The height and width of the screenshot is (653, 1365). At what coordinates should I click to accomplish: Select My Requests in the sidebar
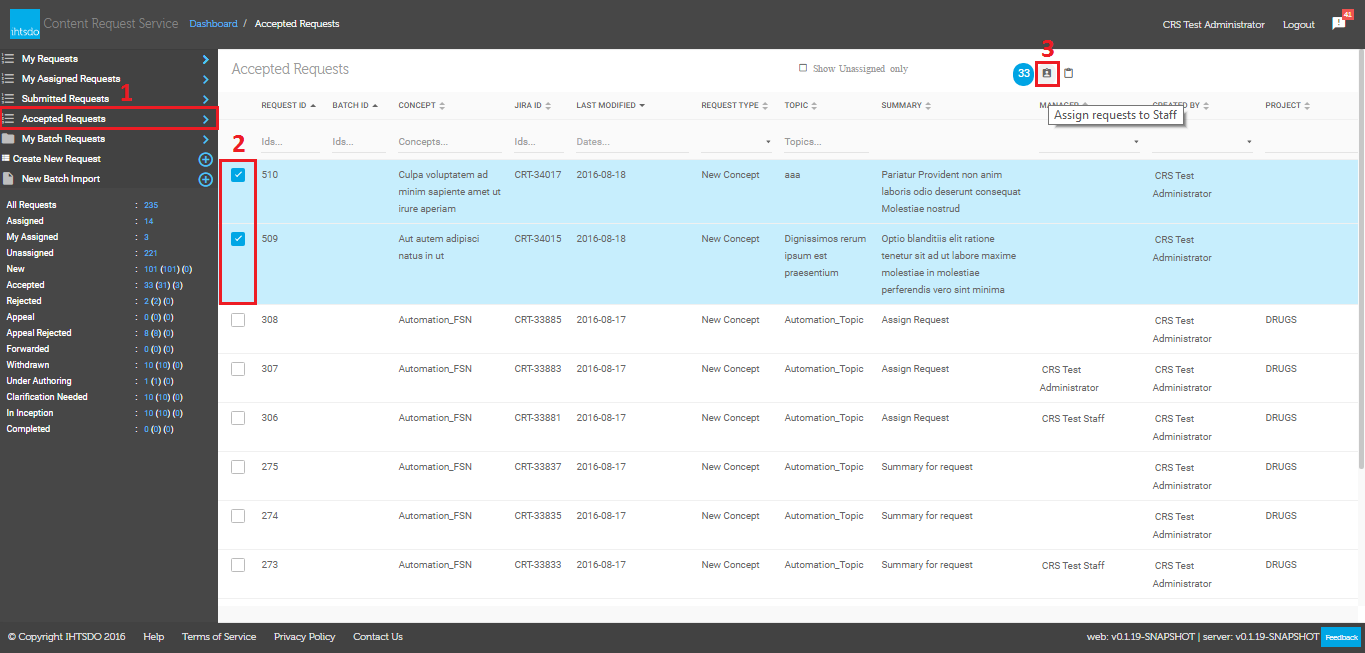click(50, 59)
